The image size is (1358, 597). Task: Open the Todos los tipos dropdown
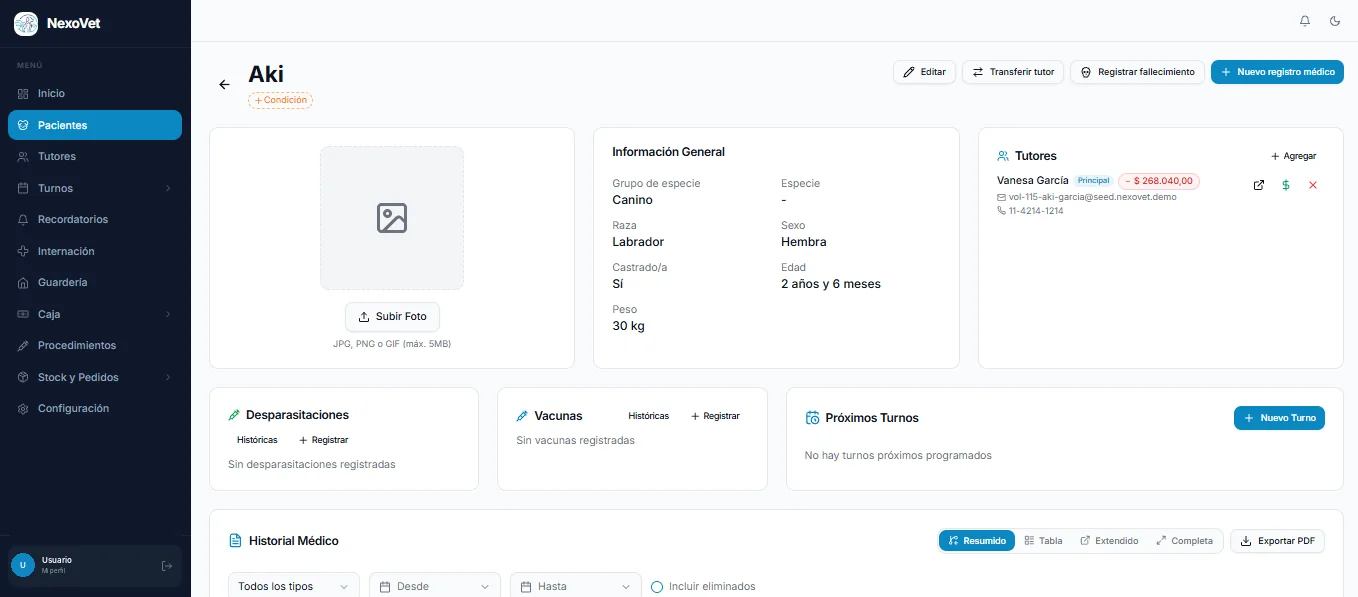pos(294,587)
